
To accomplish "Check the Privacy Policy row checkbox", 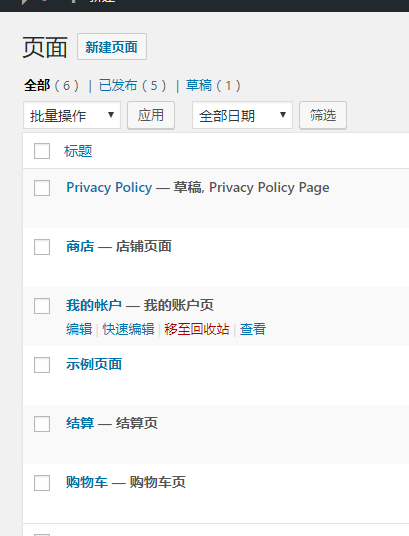I will tap(42, 188).
